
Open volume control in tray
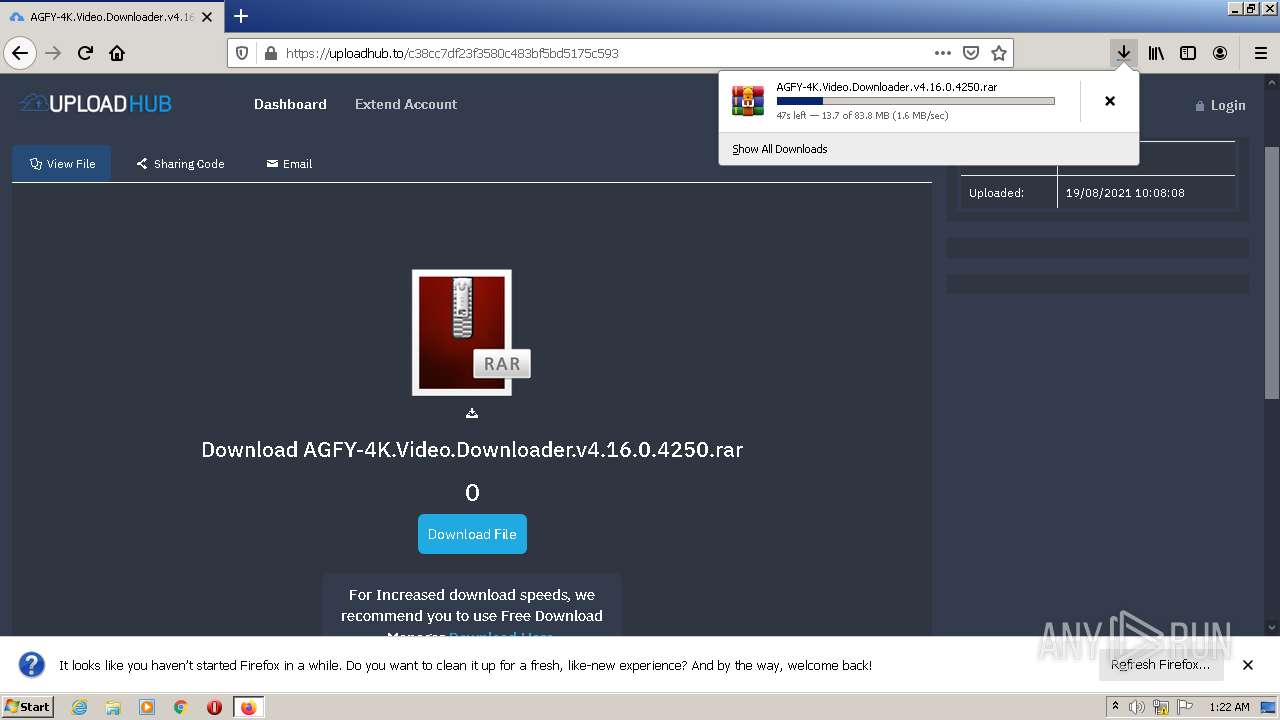tap(1137, 707)
